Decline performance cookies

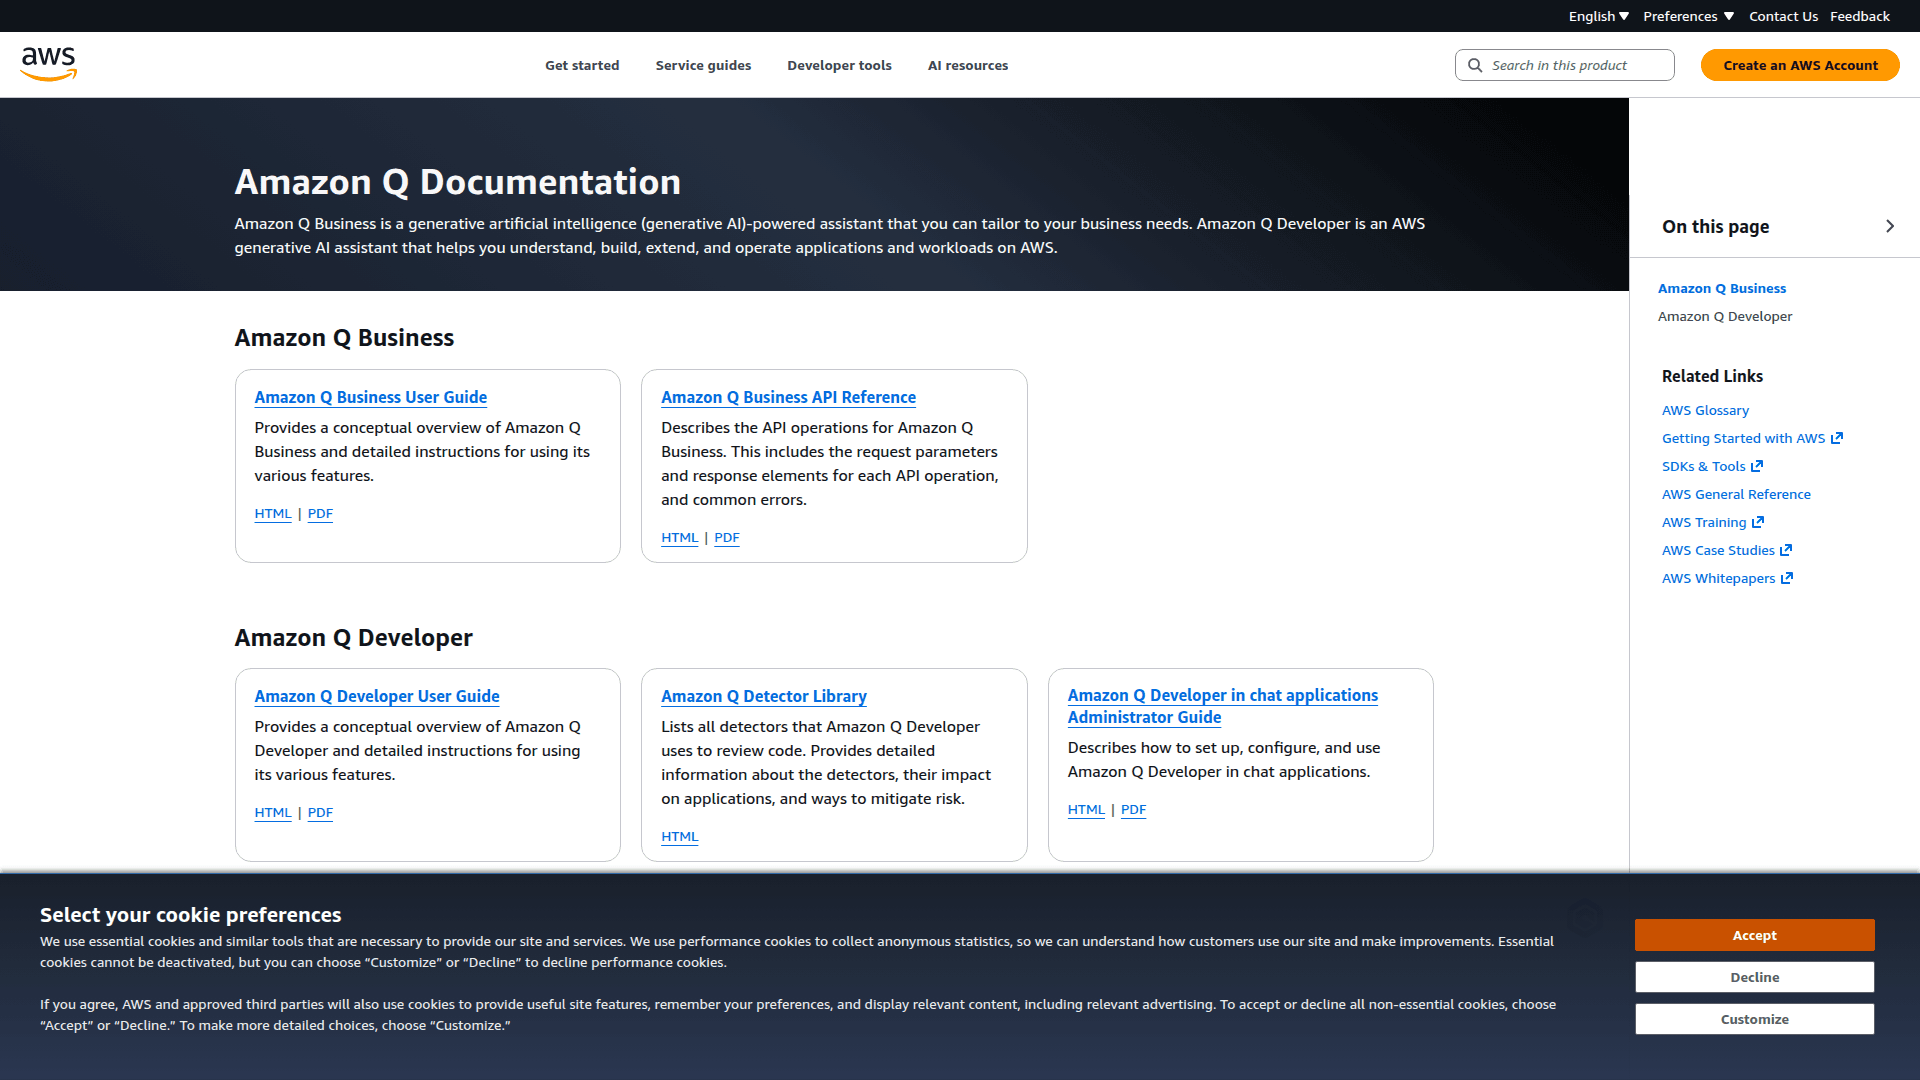(1754, 977)
